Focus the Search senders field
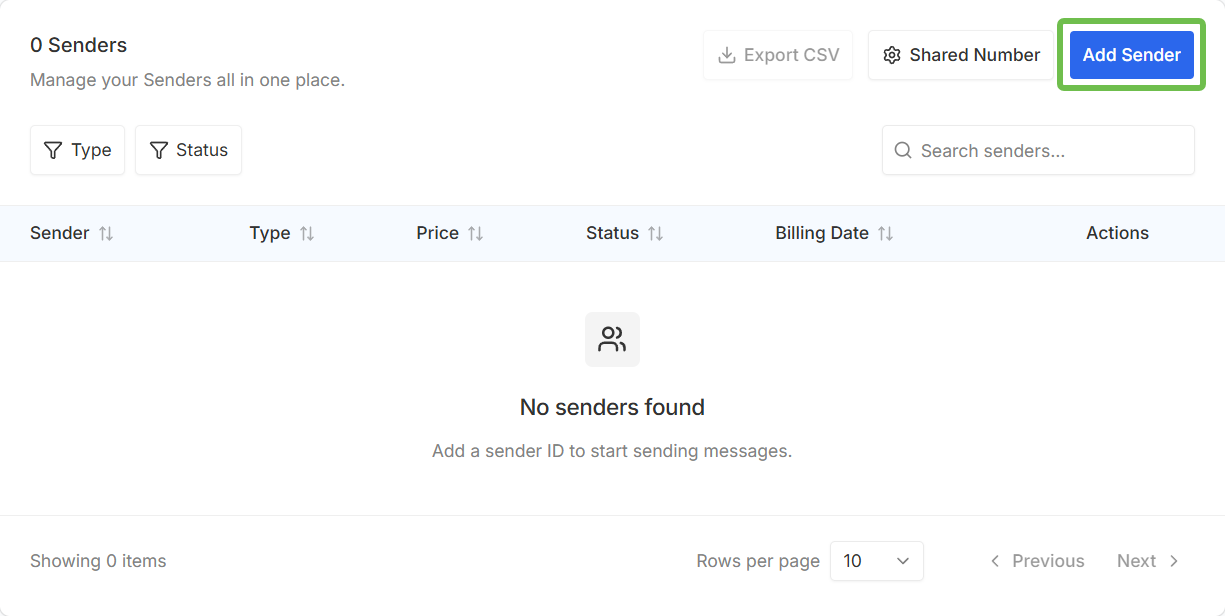Screen dimensions: 1225x616 pos(1038,150)
